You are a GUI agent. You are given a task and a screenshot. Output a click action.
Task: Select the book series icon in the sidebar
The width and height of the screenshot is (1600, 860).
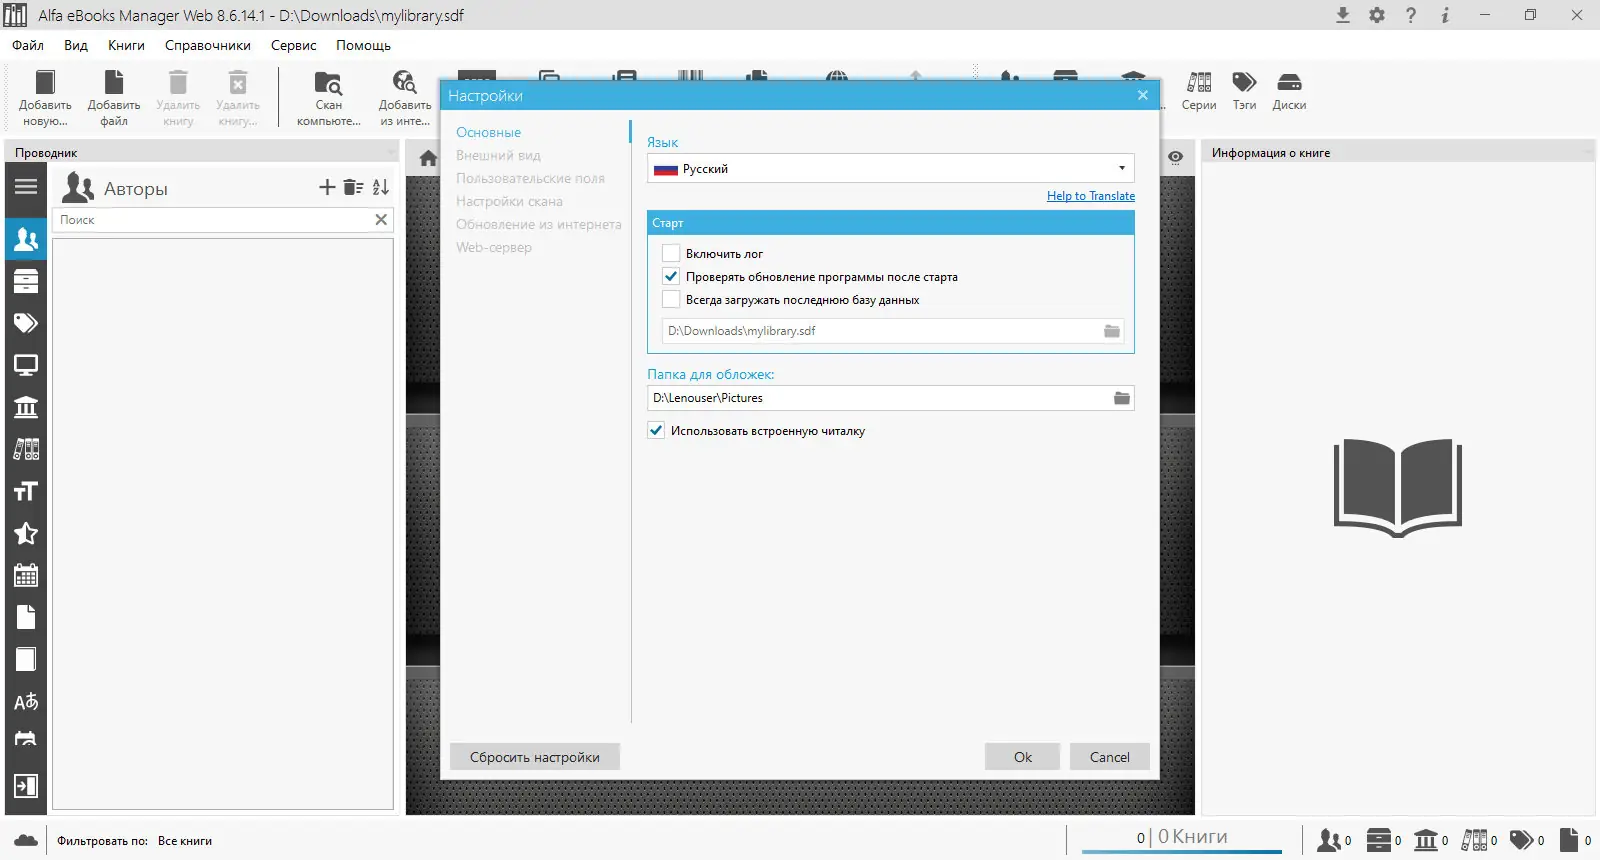(x=26, y=449)
